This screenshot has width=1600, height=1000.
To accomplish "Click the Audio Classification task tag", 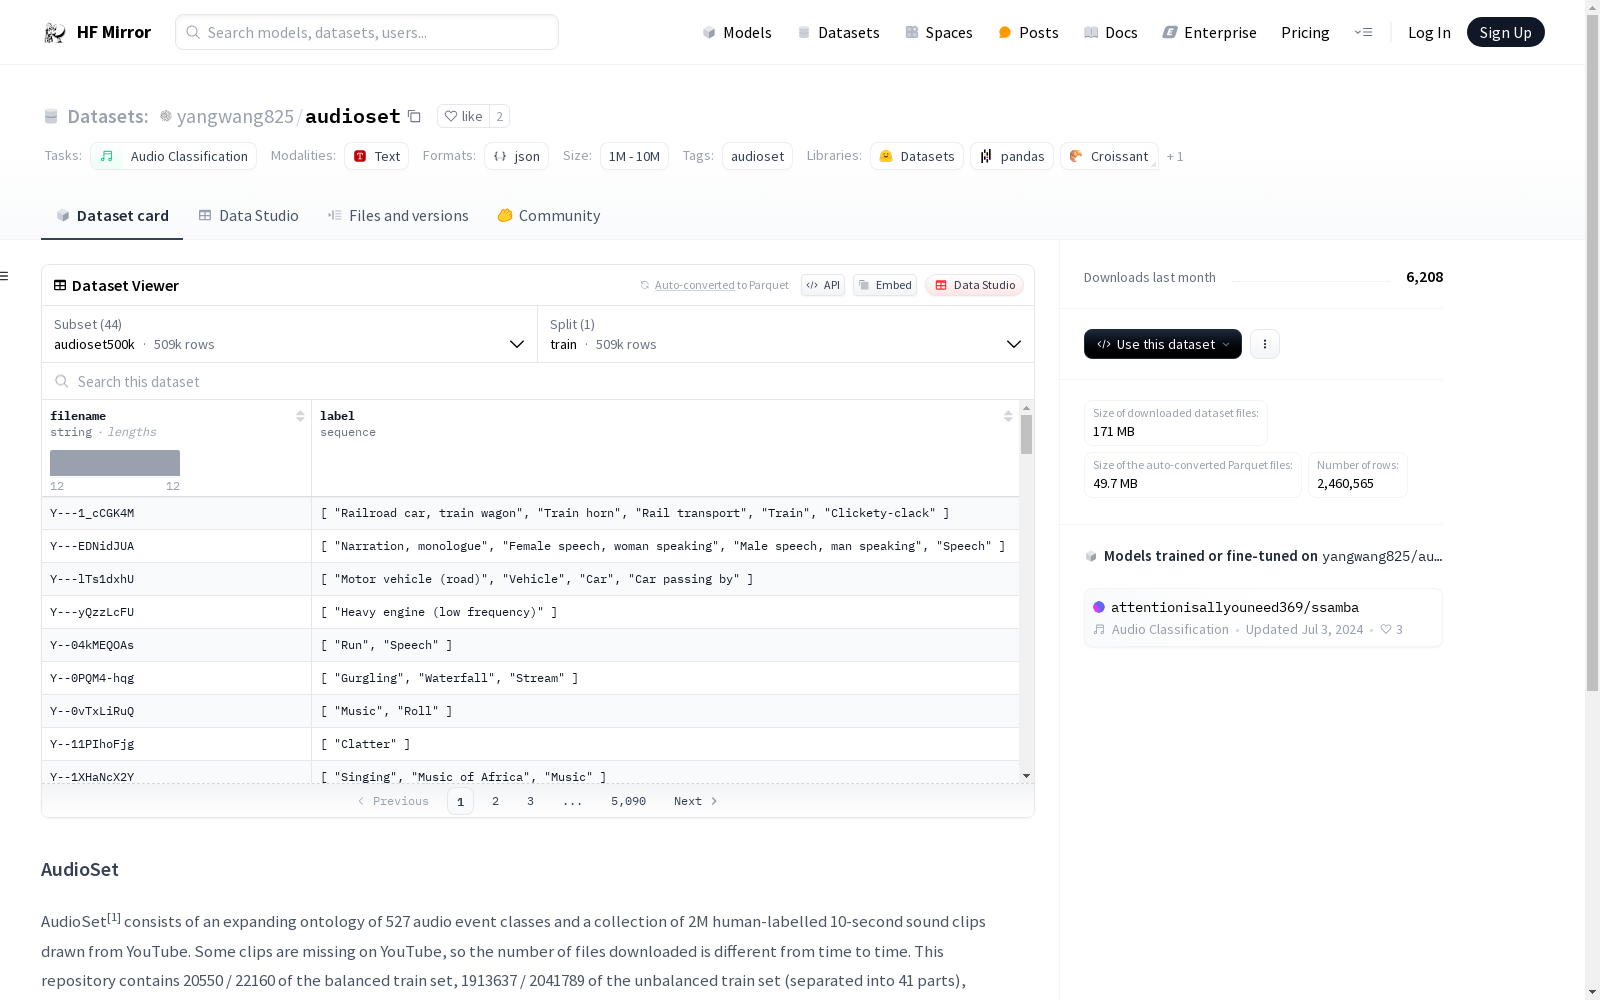I will click(x=174, y=156).
